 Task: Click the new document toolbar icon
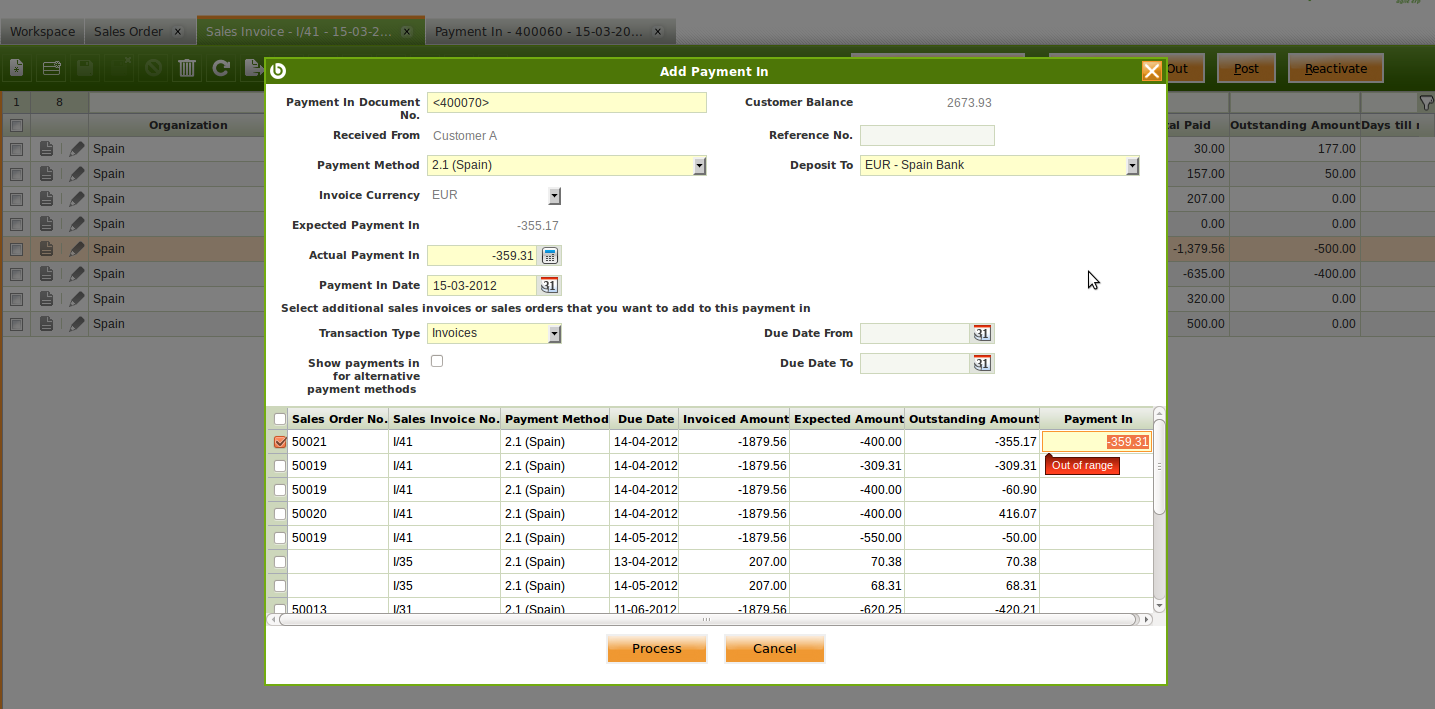click(x=17, y=68)
